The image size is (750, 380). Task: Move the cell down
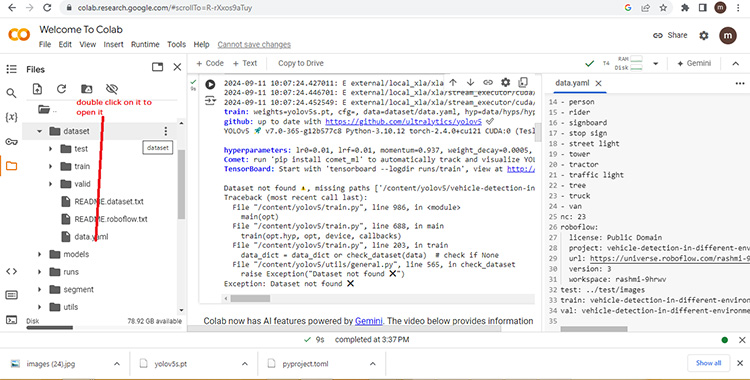pyautogui.click(x=471, y=82)
